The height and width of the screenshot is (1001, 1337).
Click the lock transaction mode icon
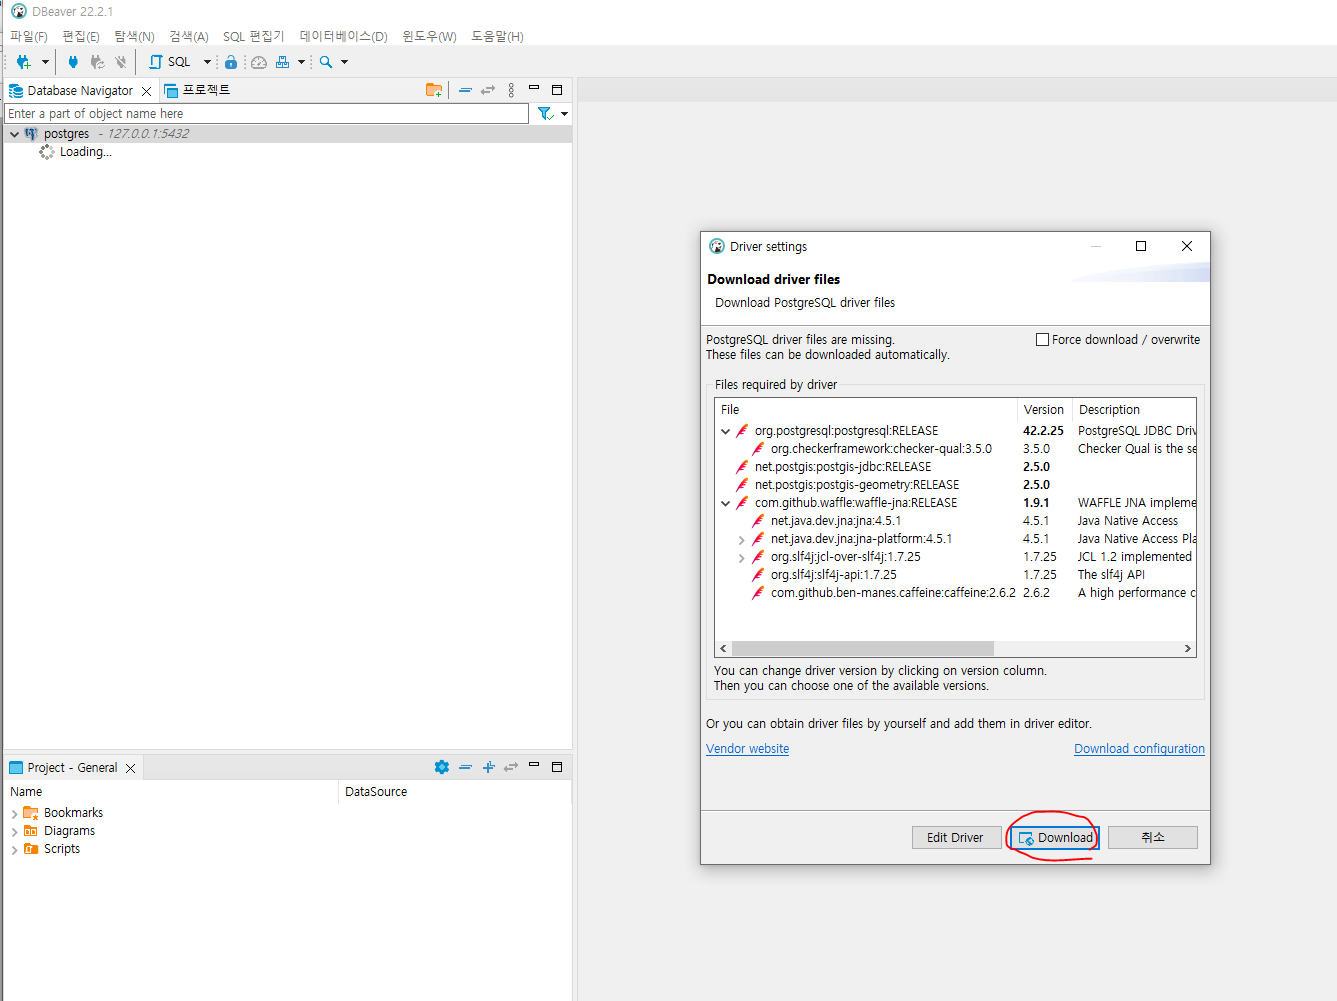pos(231,62)
